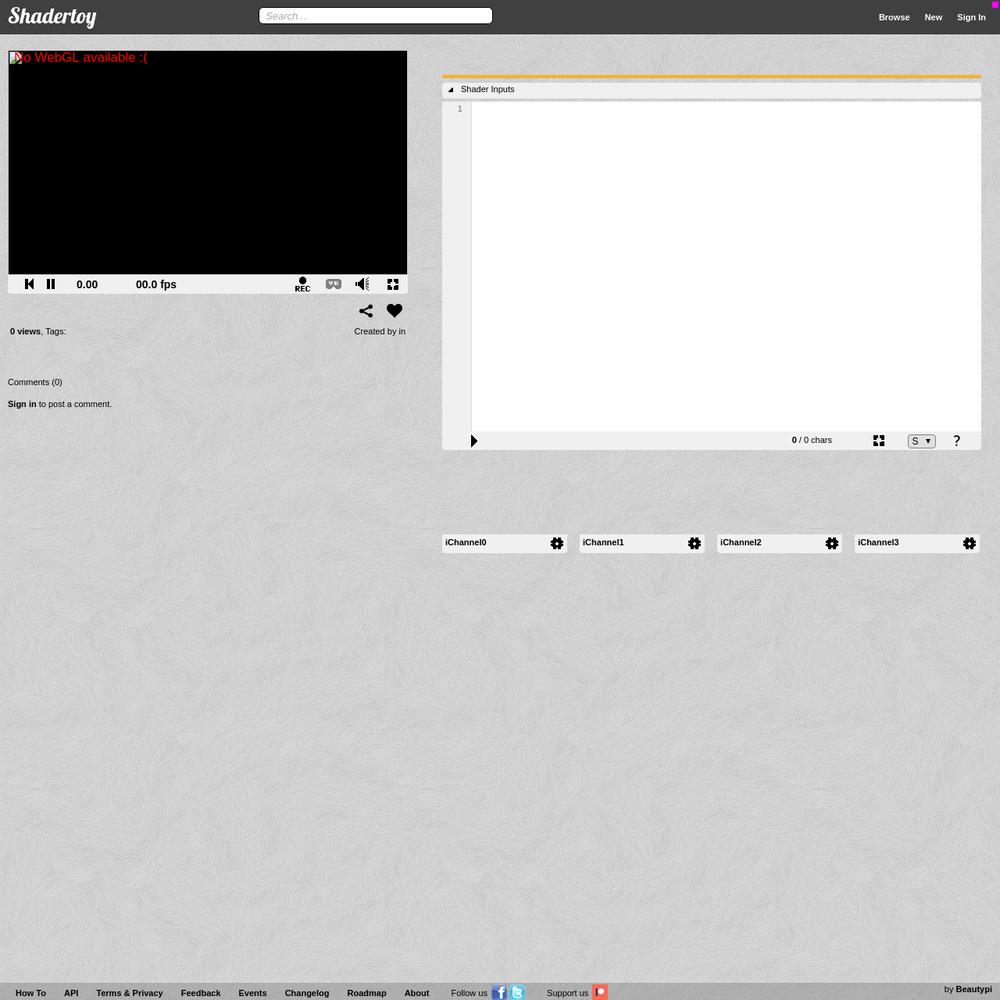
Task: Open the How To footer link
Action: click(x=31, y=993)
